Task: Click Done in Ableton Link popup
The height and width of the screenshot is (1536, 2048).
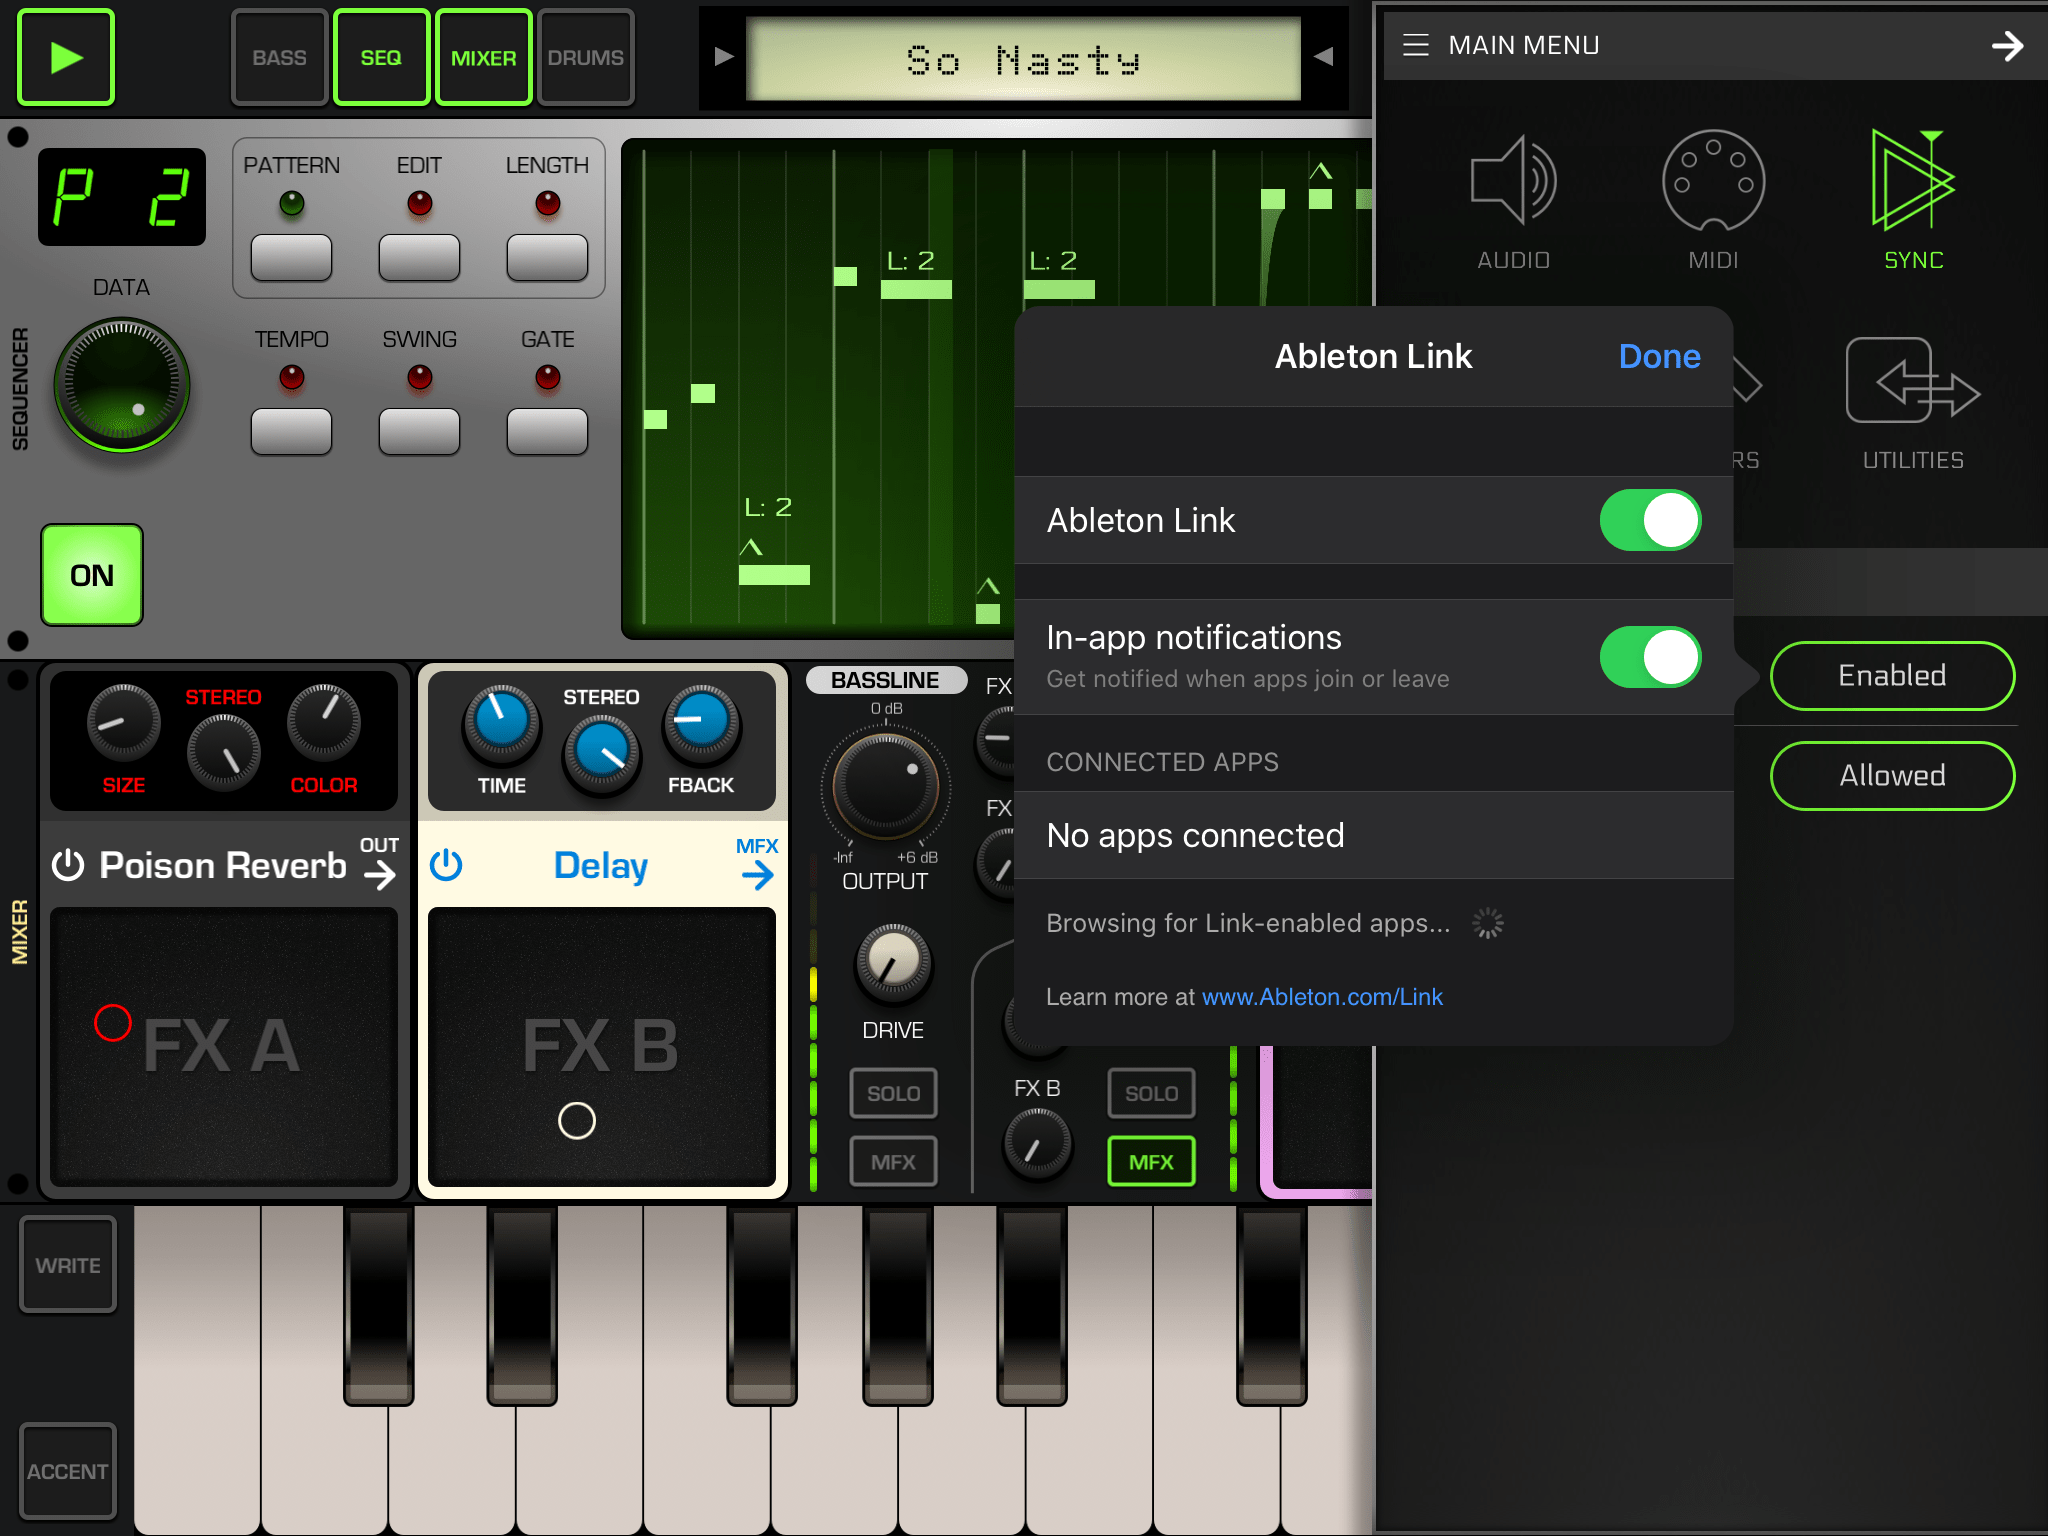Action: point(1658,357)
